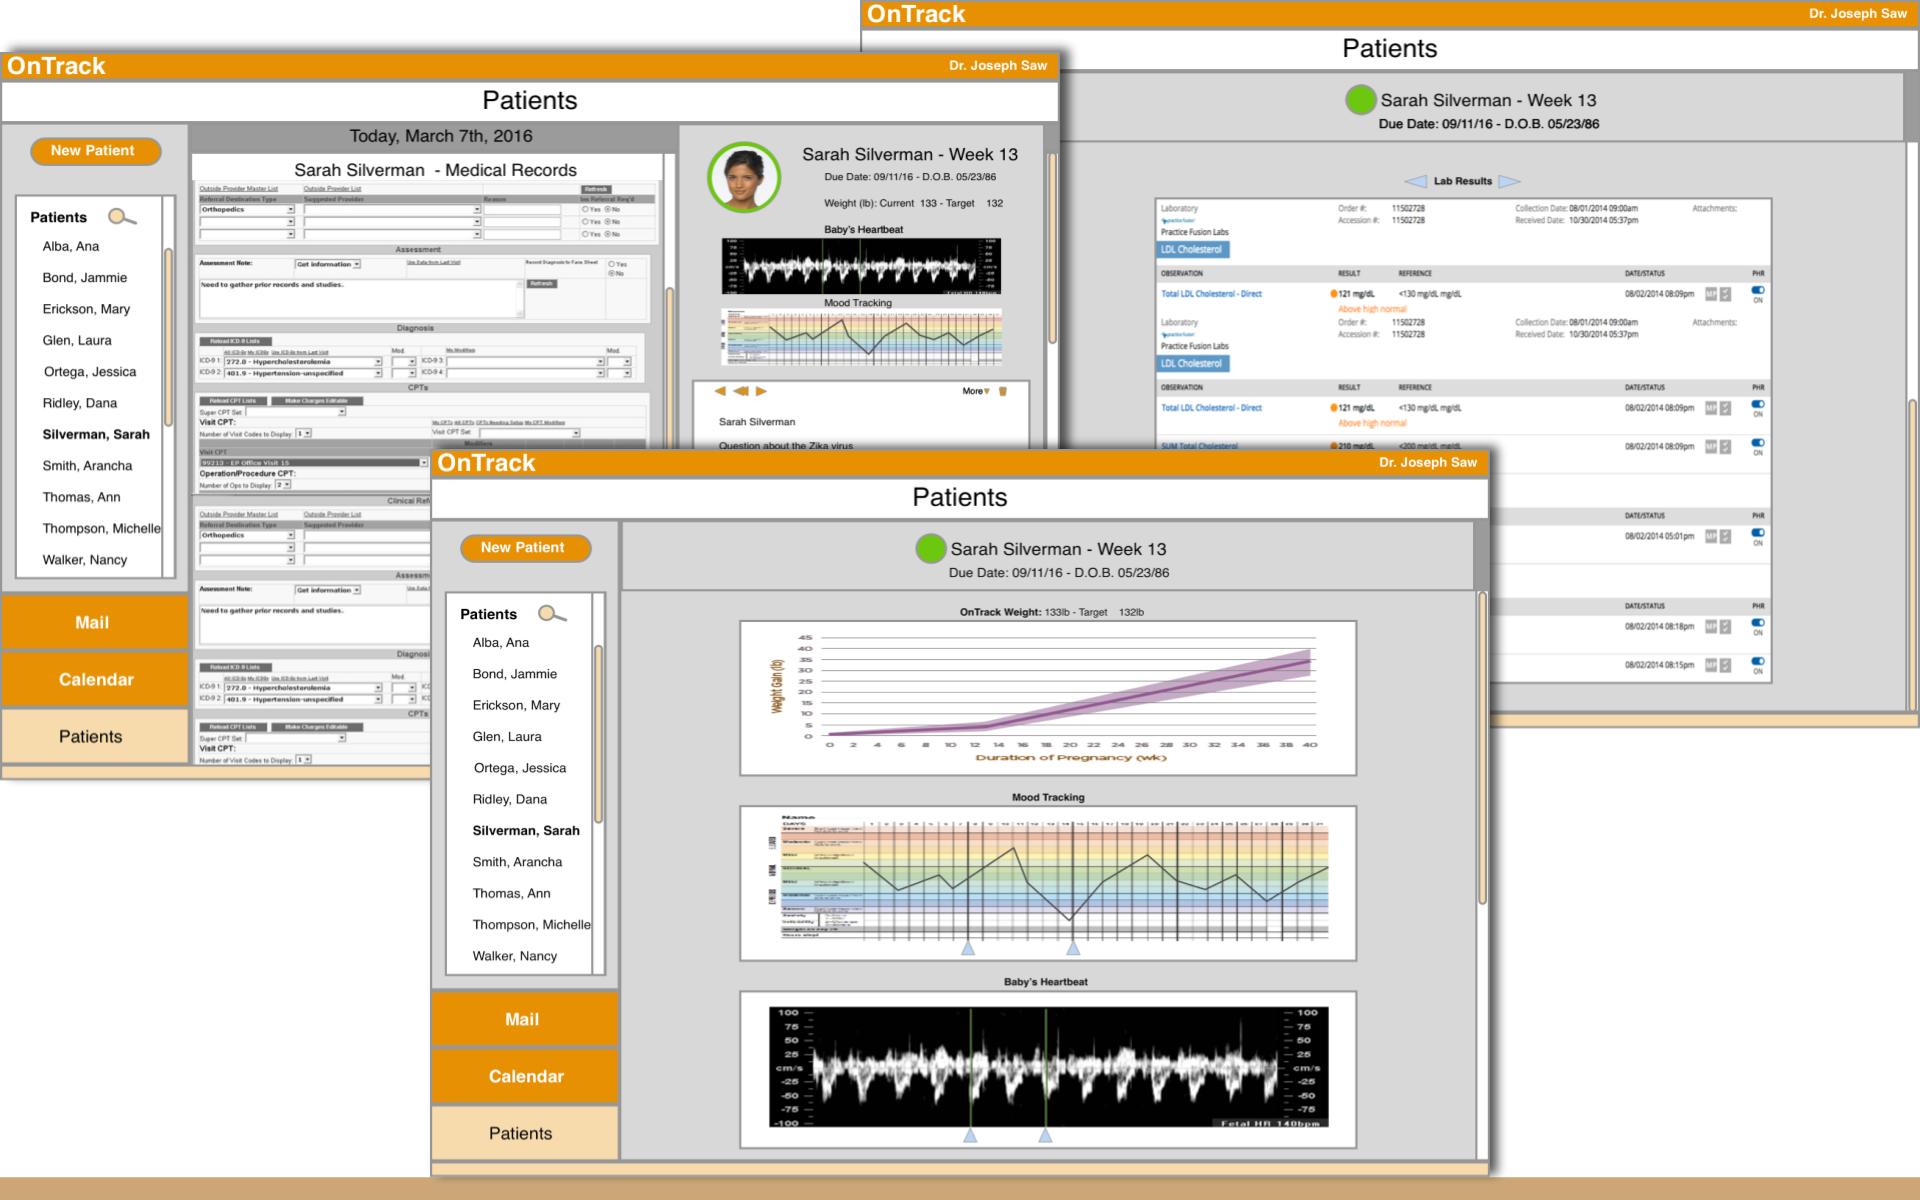Open the top Orthopedics referral type dropdown
The height and width of the screenshot is (1200, 1920).
pyautogui.click(x=291, y=210)
